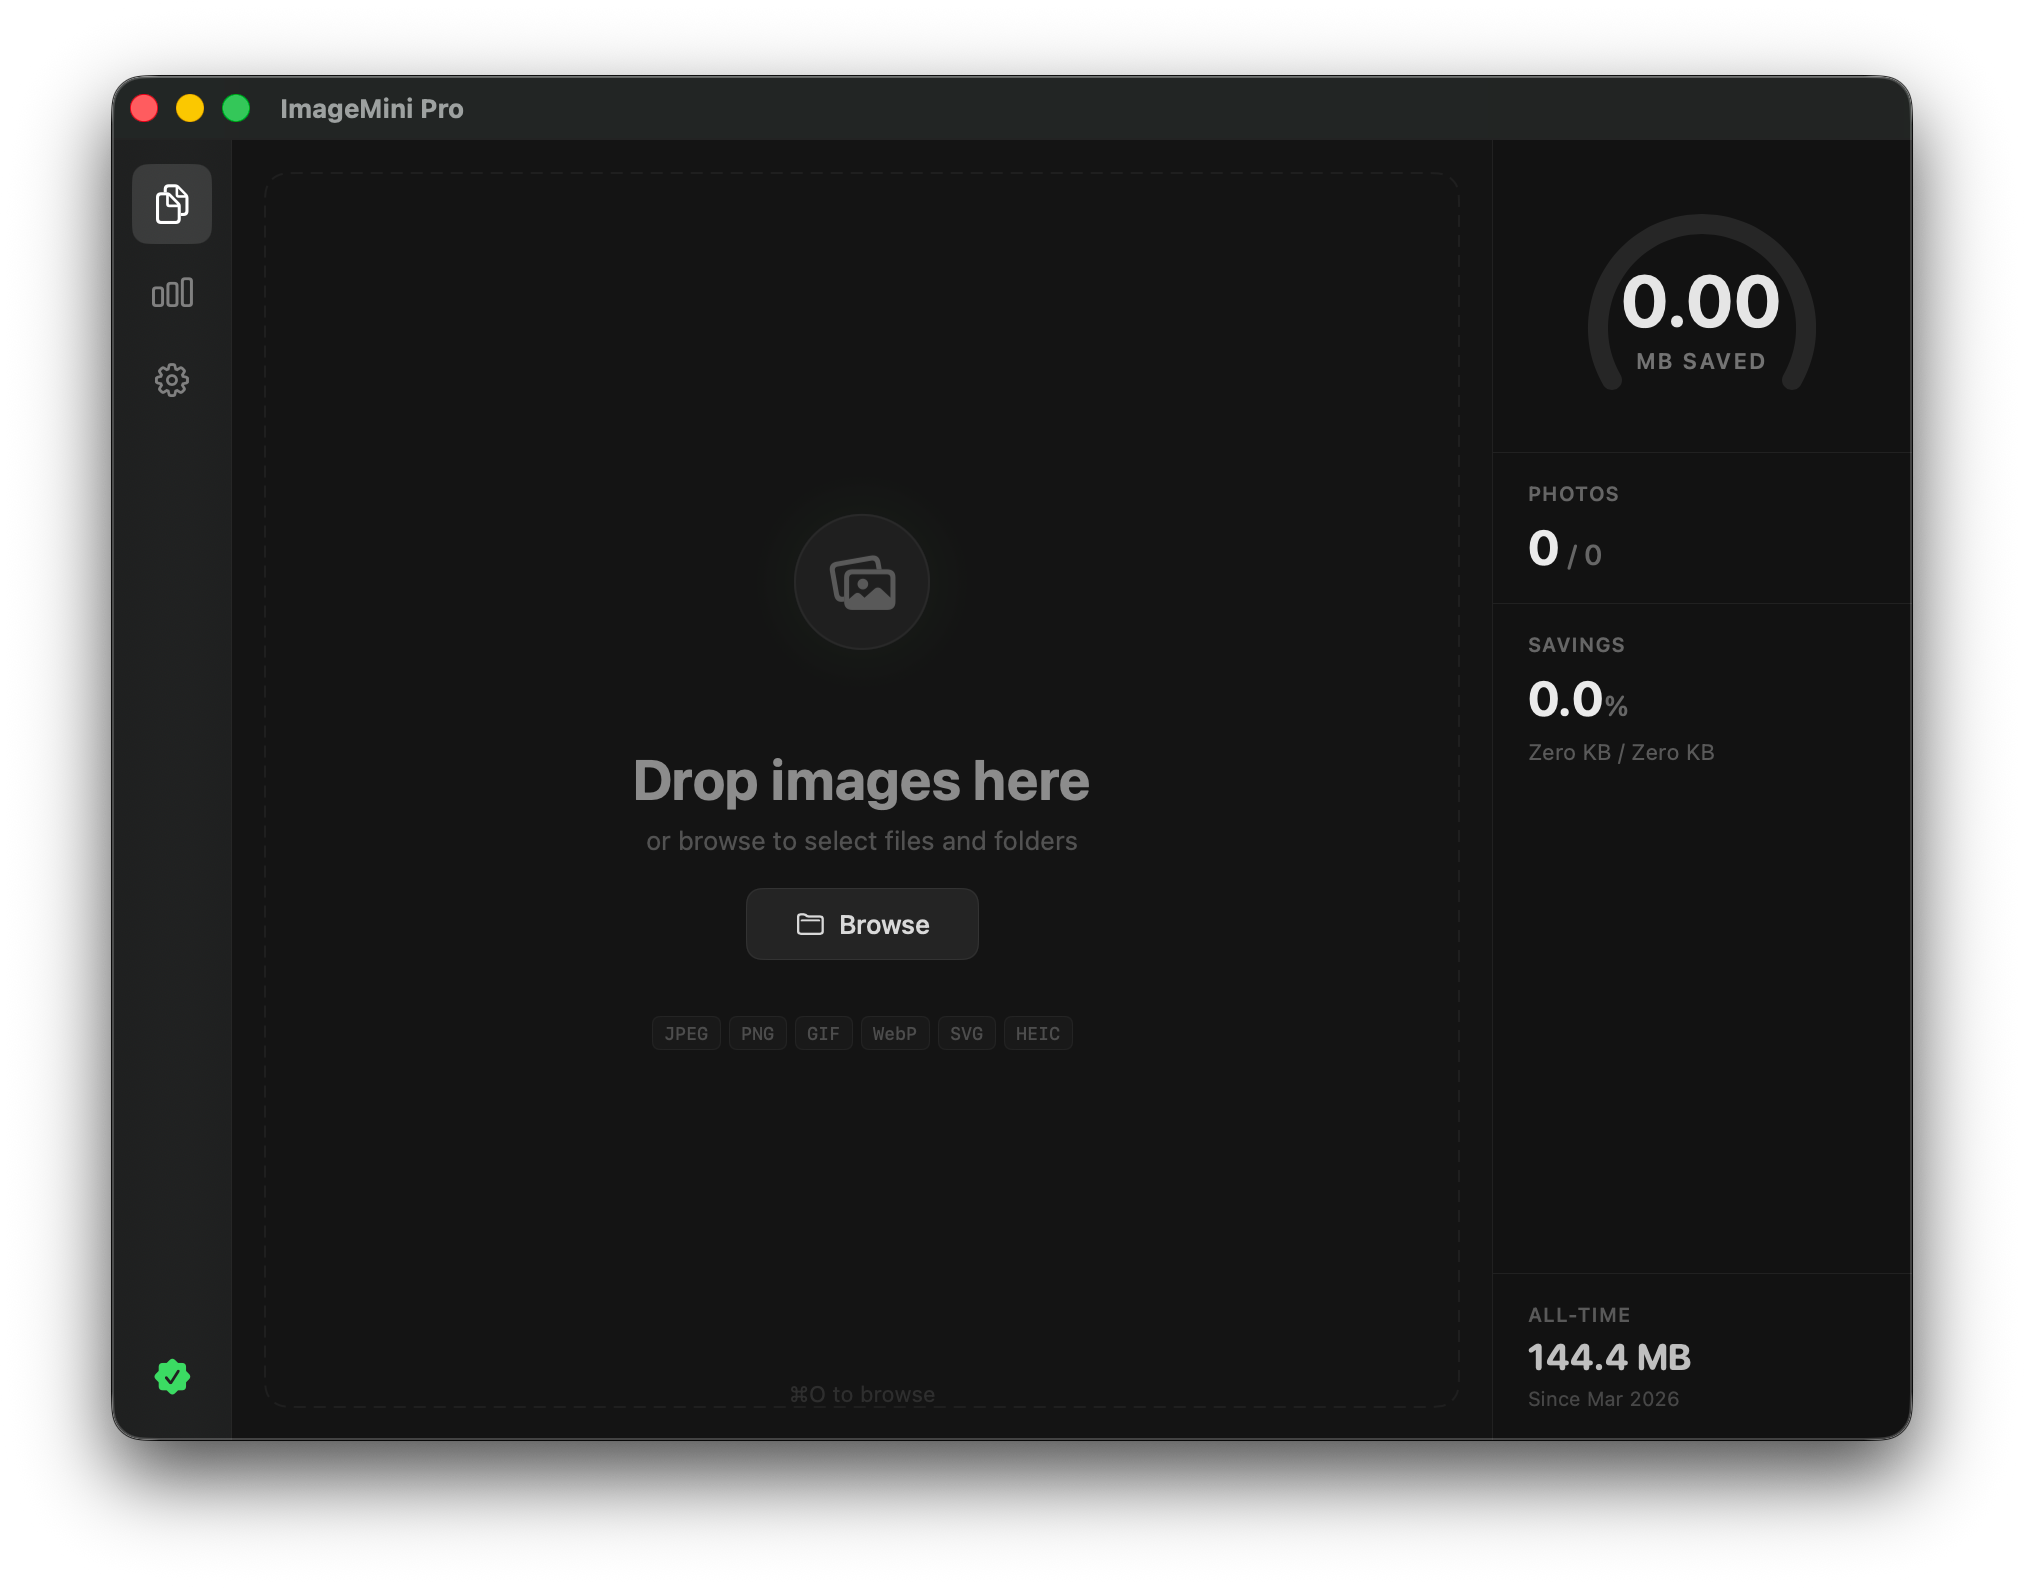
Task: Click the green license verification badge
Action: coord(172,1377)
